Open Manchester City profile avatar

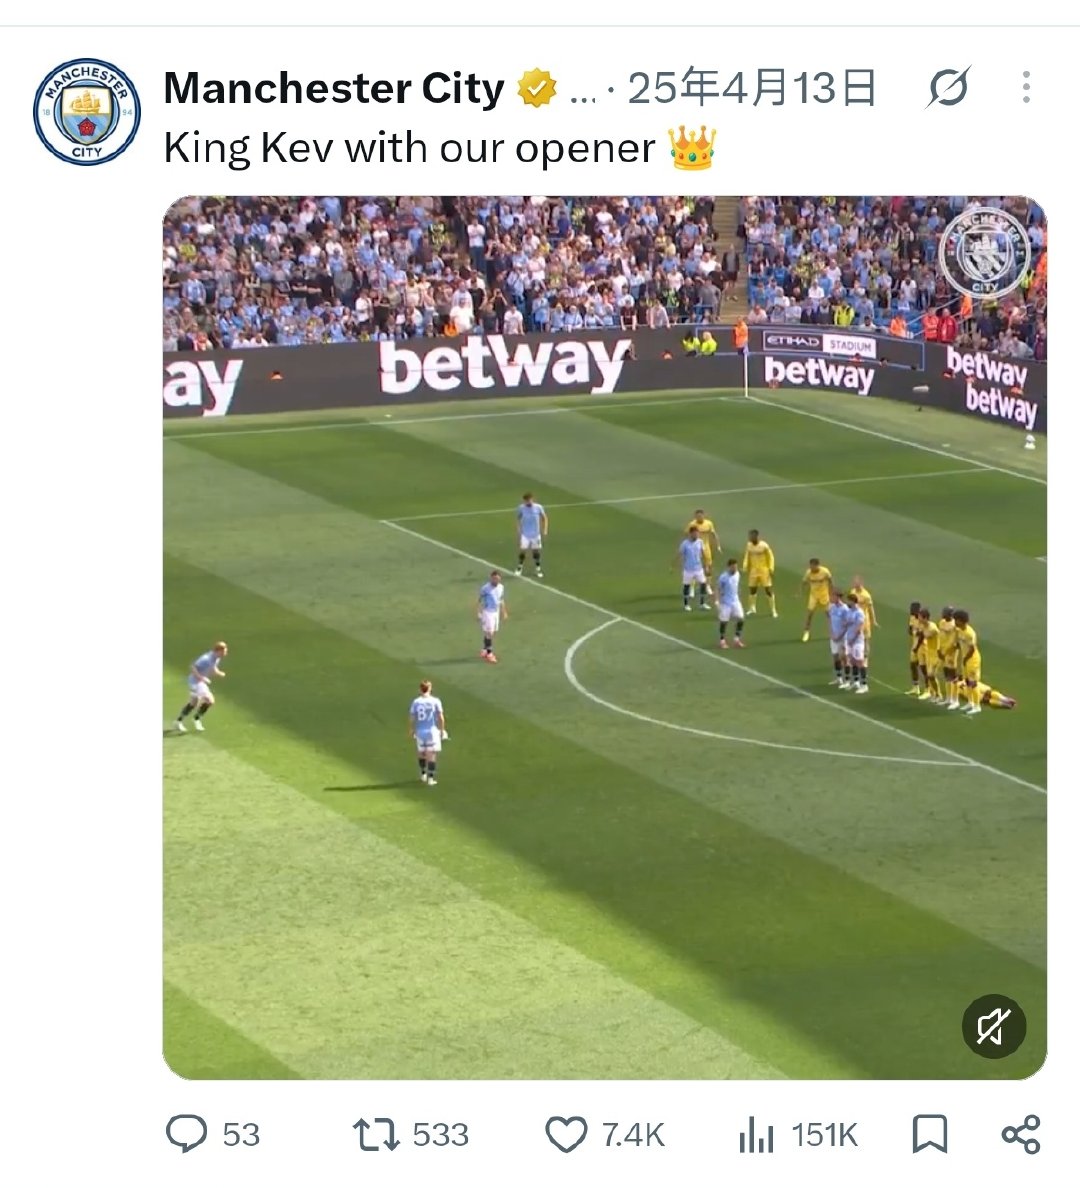coord(86,111)
